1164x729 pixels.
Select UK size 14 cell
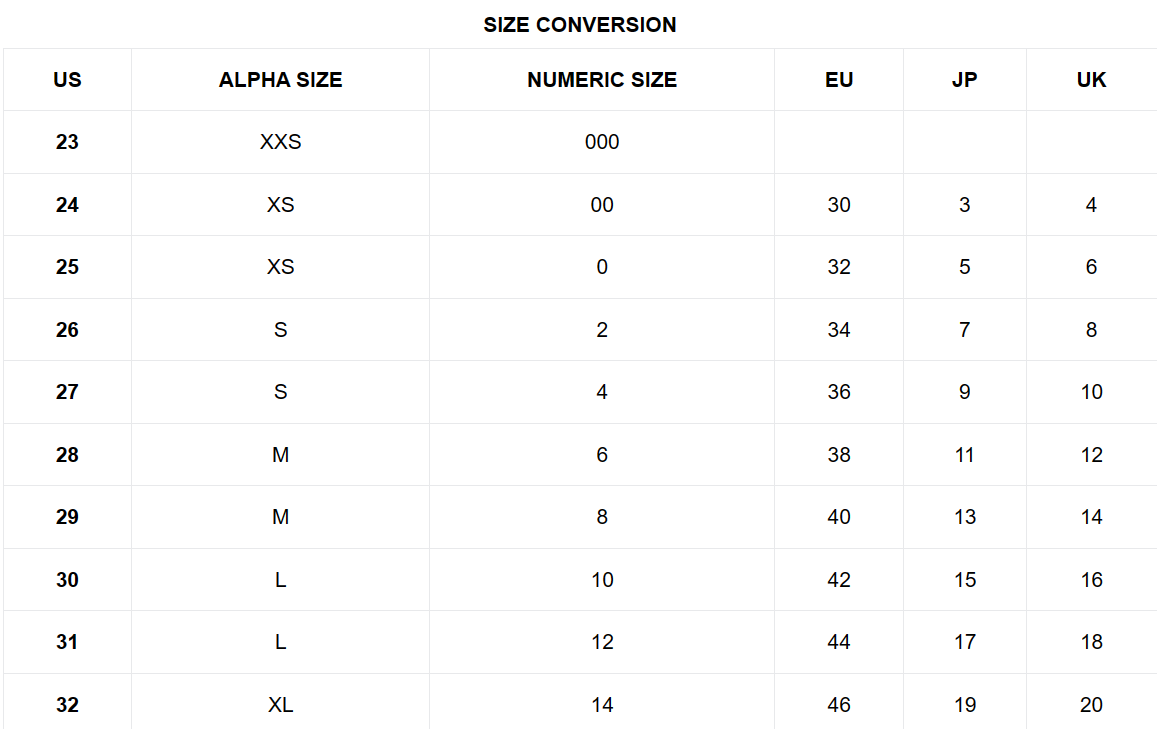coord(1091,517)
